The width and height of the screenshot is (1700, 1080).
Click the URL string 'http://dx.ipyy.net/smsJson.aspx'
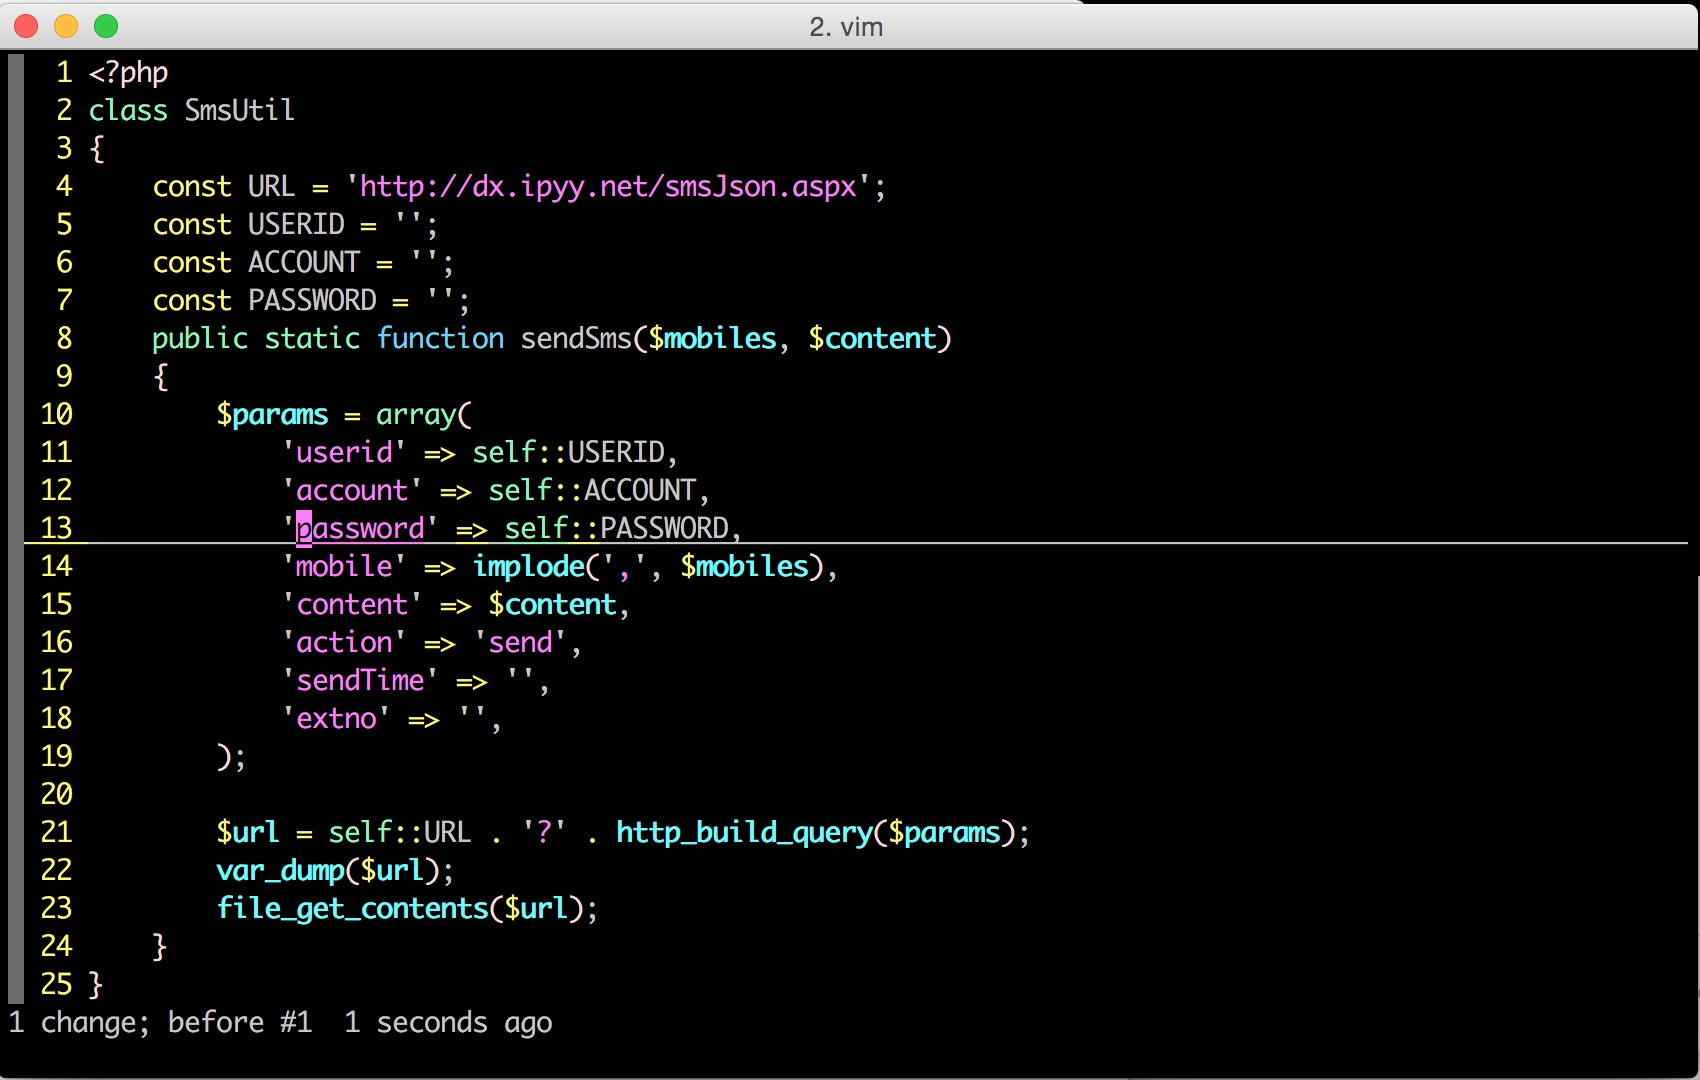pyautogui.click(x=608, y=187)
